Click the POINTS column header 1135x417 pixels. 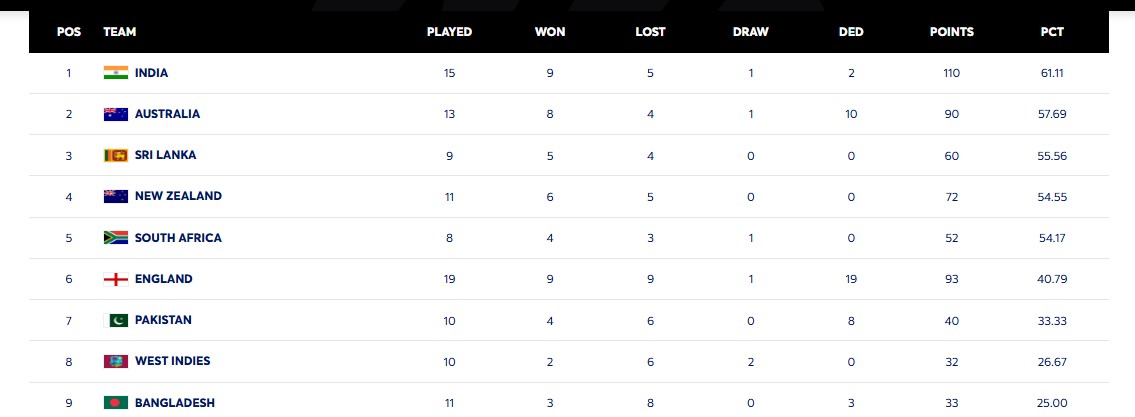[951, 32]
